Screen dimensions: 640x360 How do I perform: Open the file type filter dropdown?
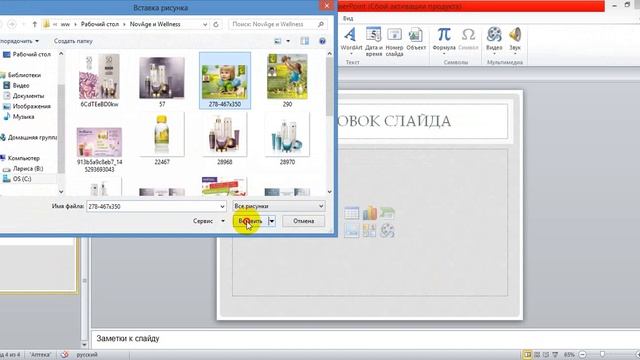[x=321, y=206]
